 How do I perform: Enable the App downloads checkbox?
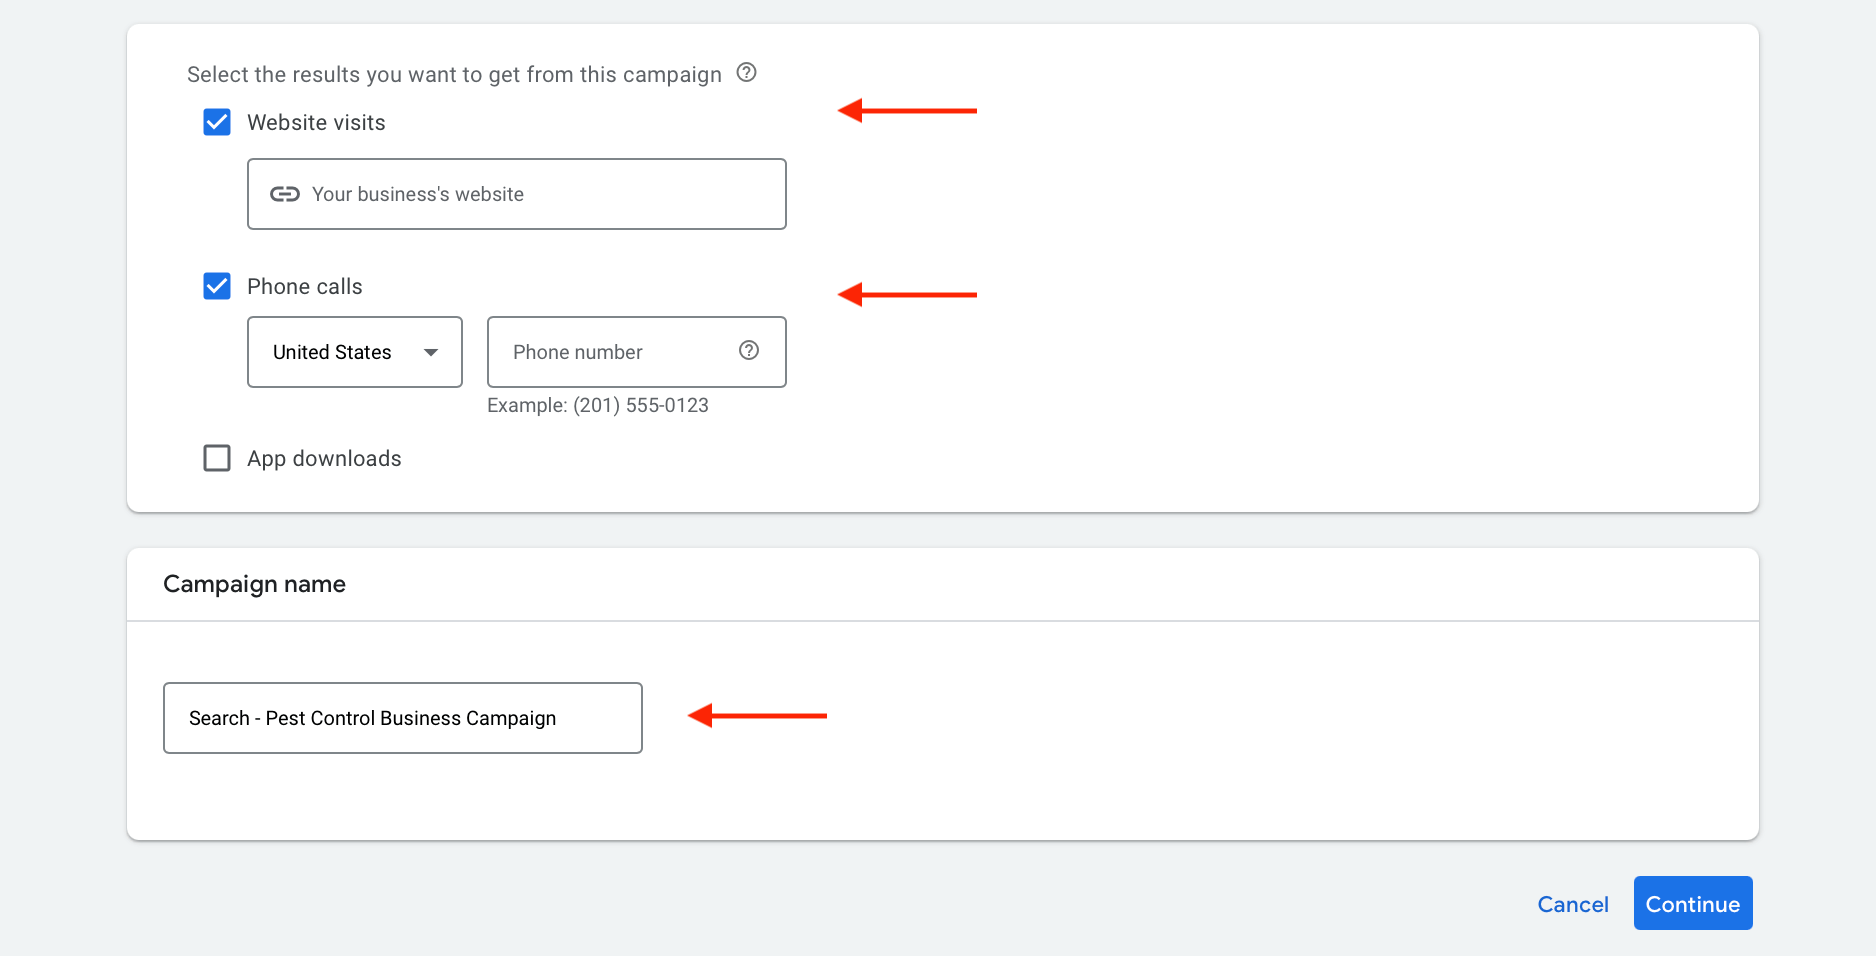[216, 458]
